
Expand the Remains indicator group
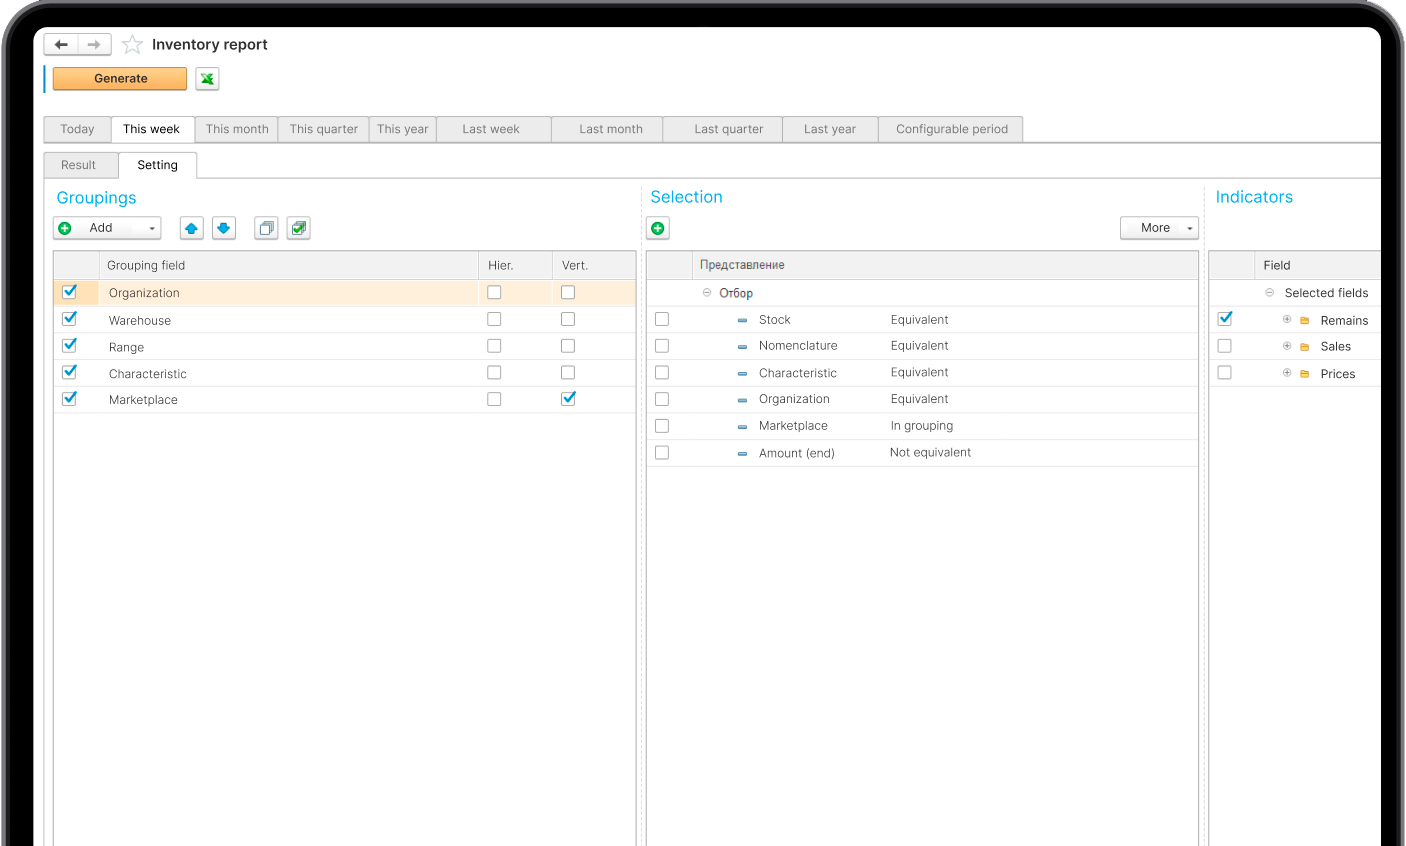tap(1287, 319)
